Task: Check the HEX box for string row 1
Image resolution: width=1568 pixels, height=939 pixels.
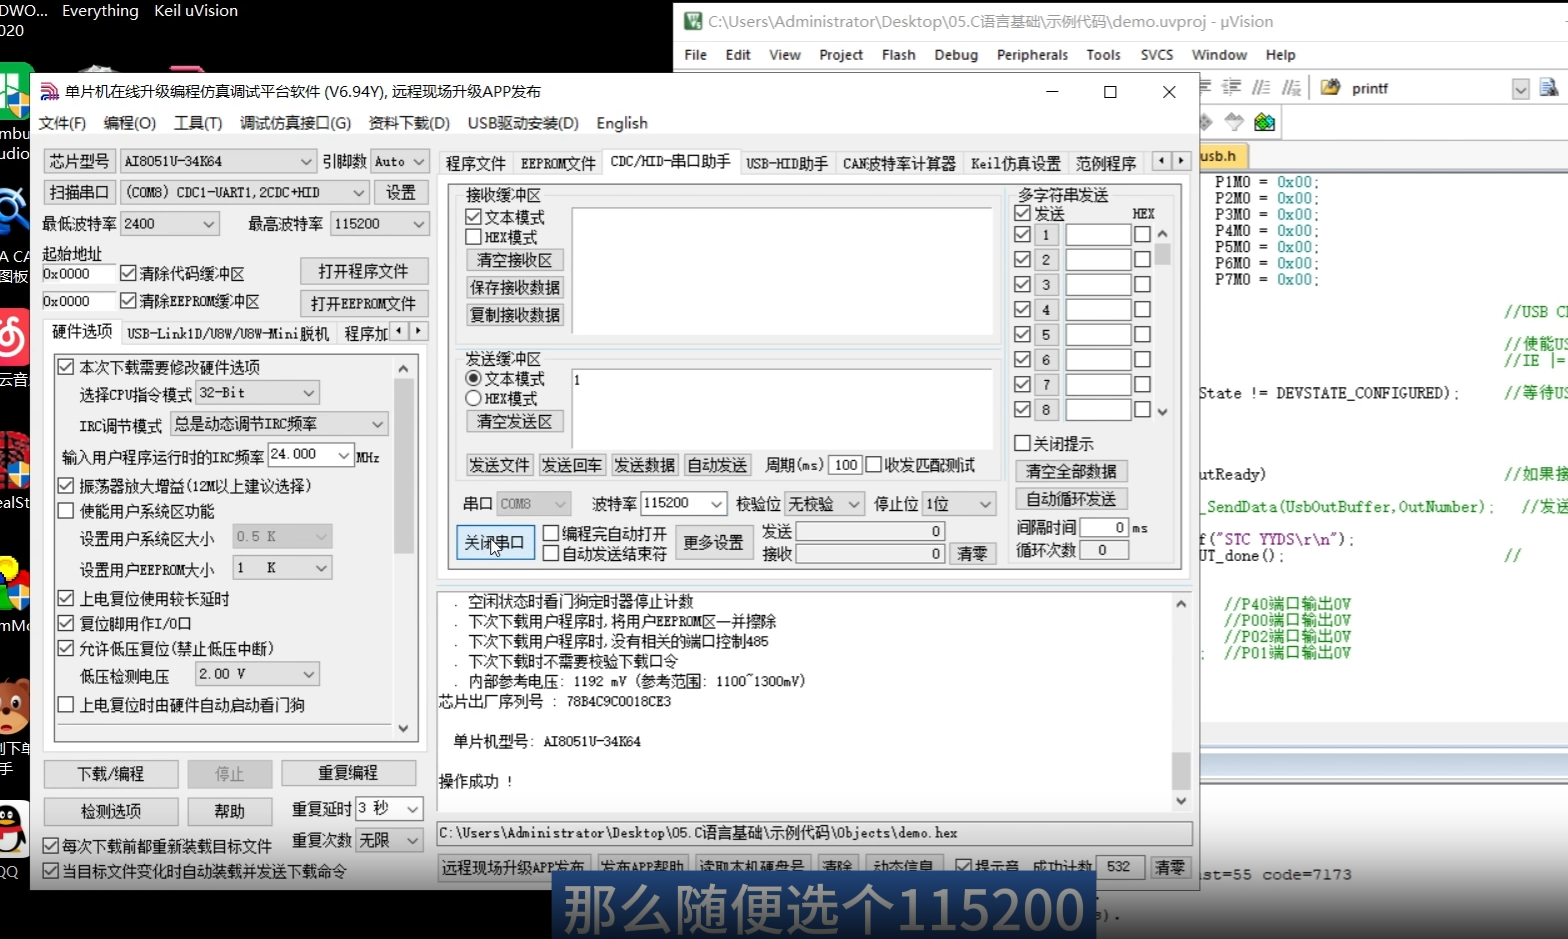Action: 1142,234
